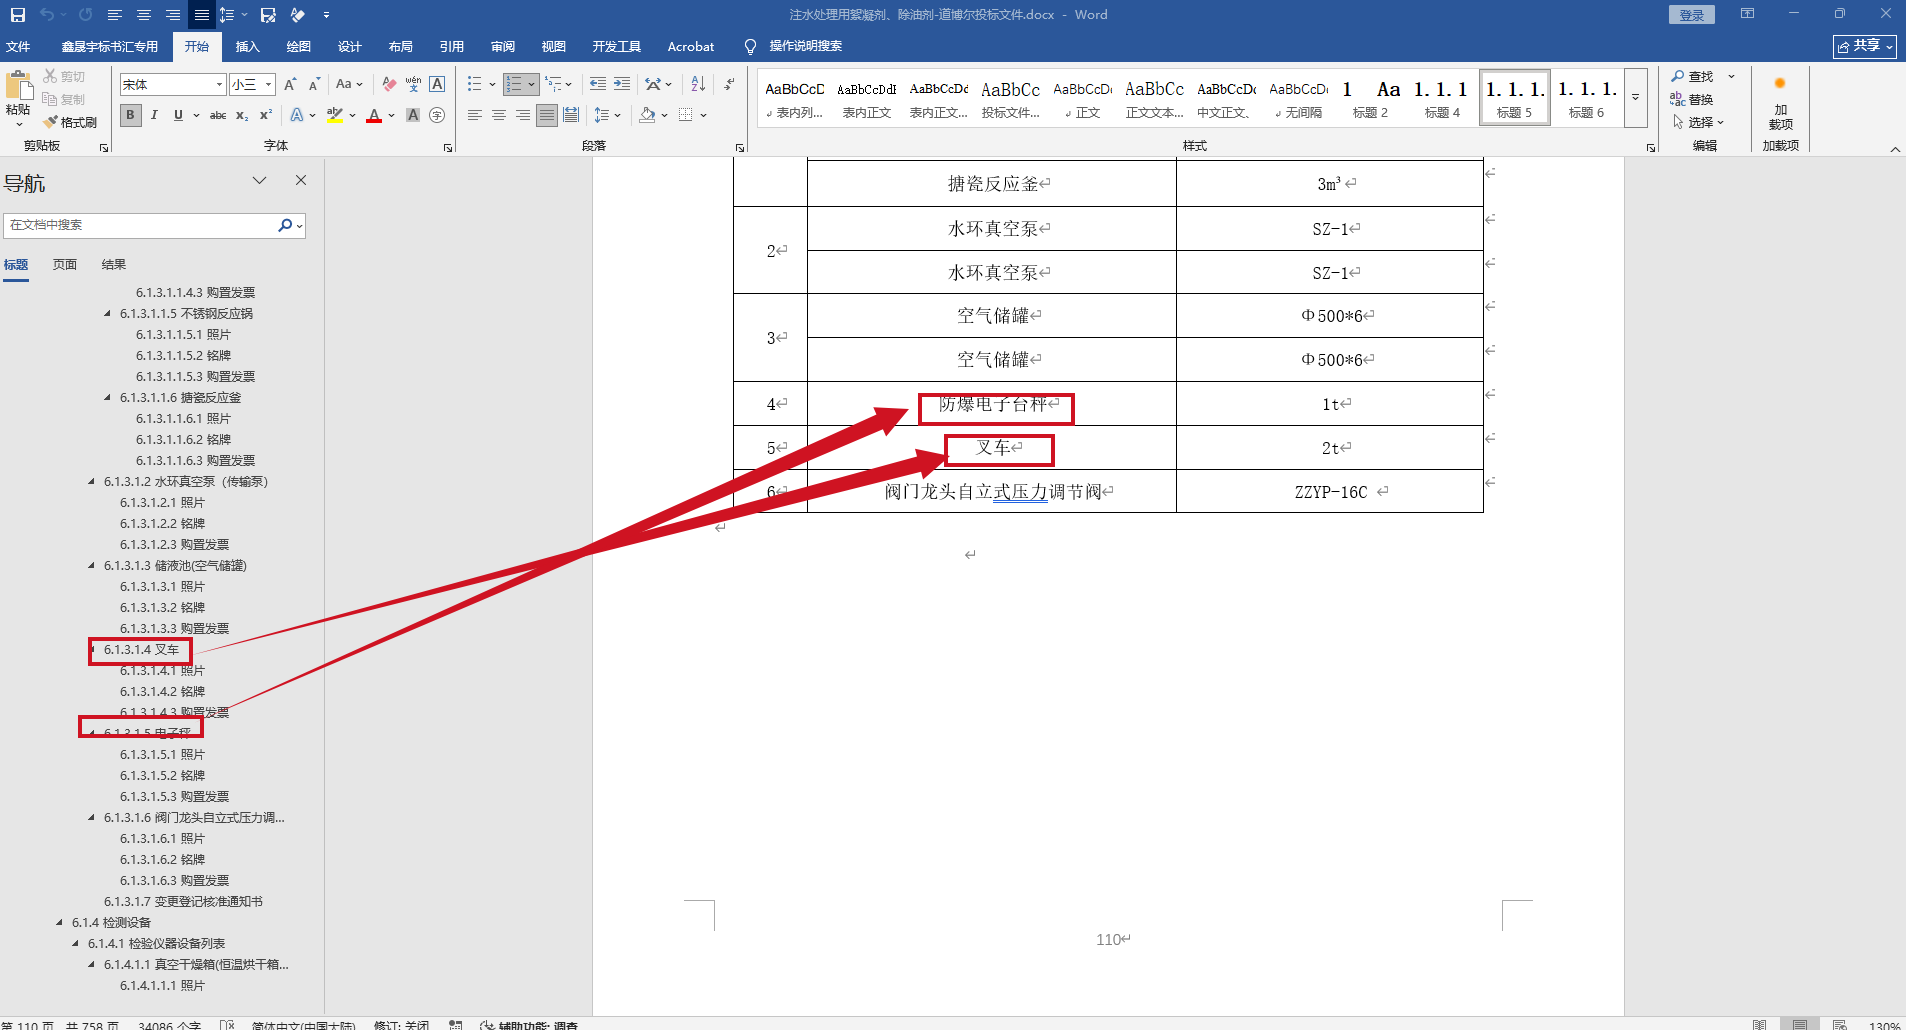Toggle underline formatting
Image resolution: width=1906 pixels, height=1030 pixels.
pos(178,115)
